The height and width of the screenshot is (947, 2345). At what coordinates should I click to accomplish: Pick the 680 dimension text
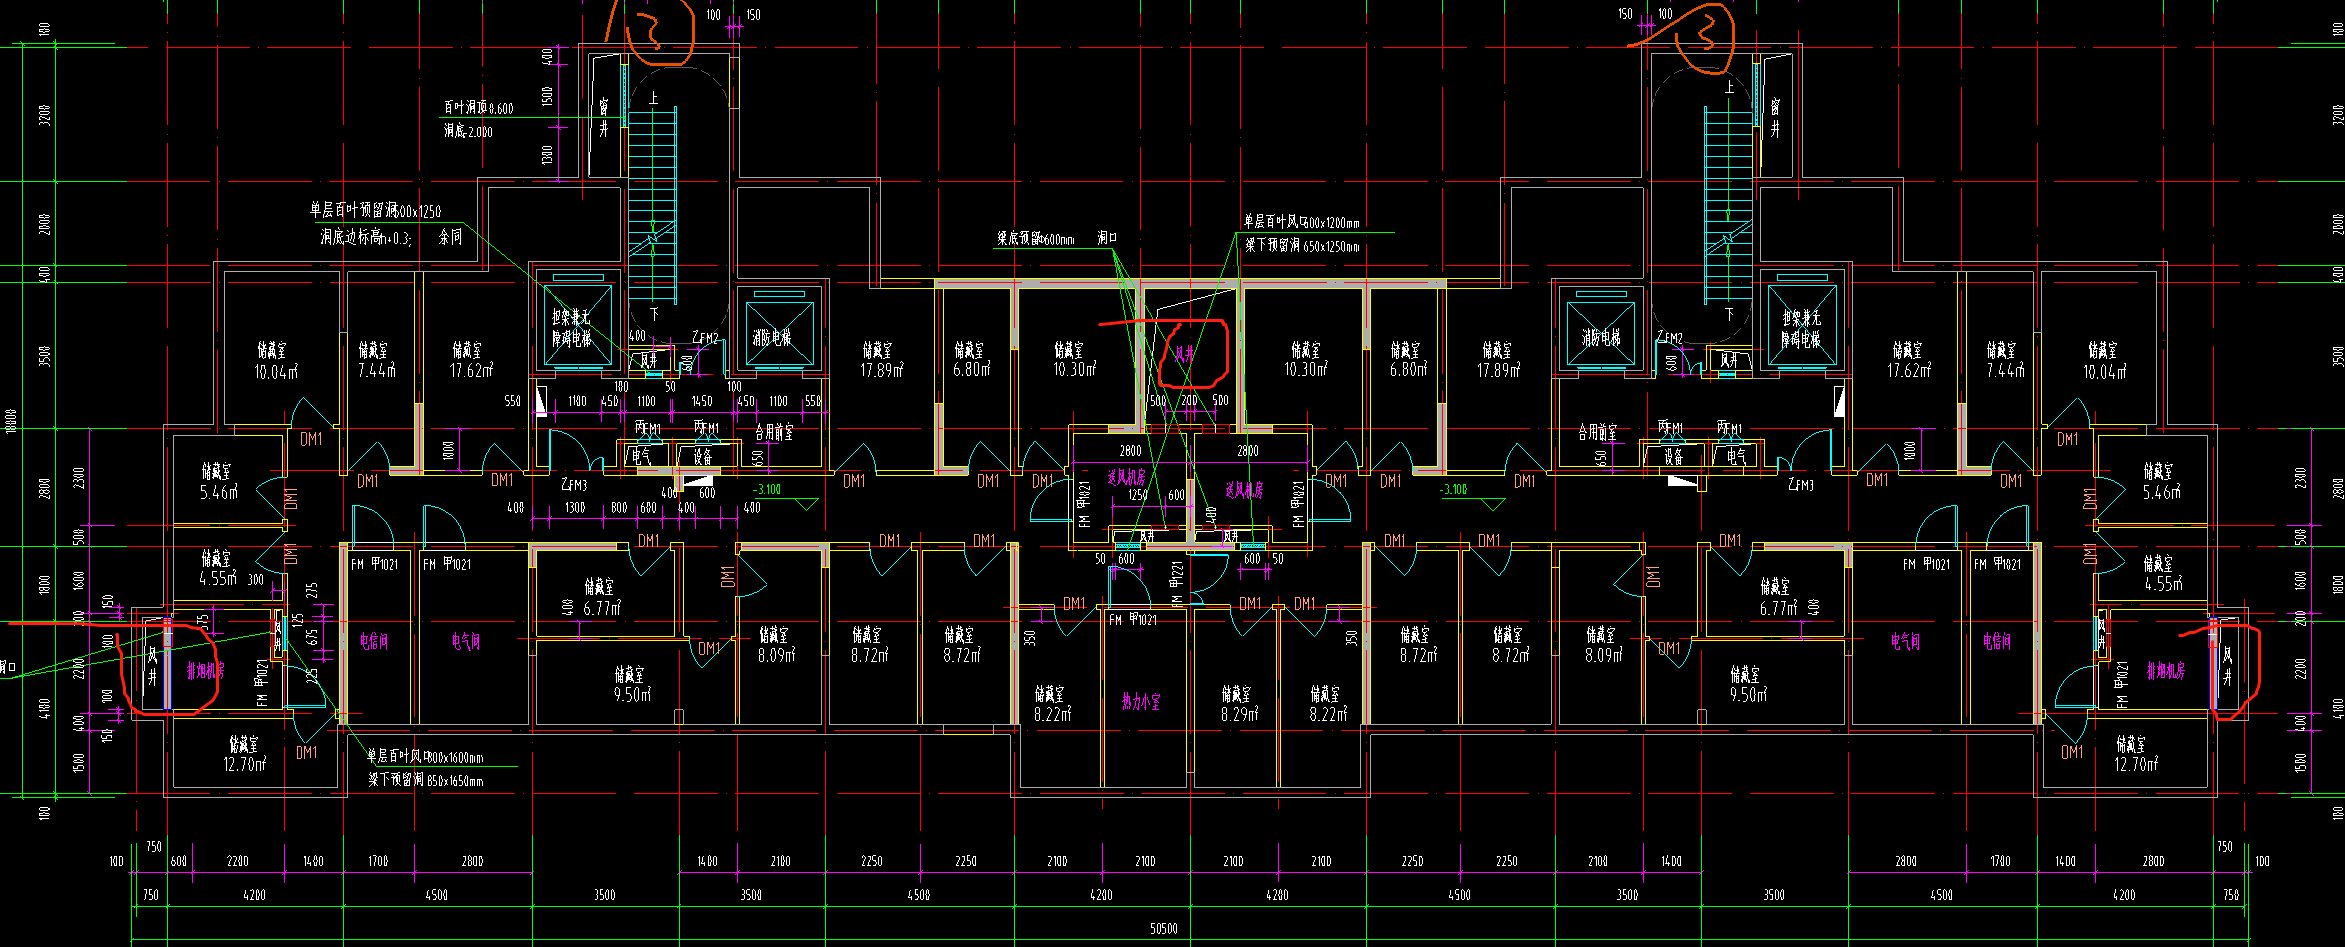(x=648, y=508)
